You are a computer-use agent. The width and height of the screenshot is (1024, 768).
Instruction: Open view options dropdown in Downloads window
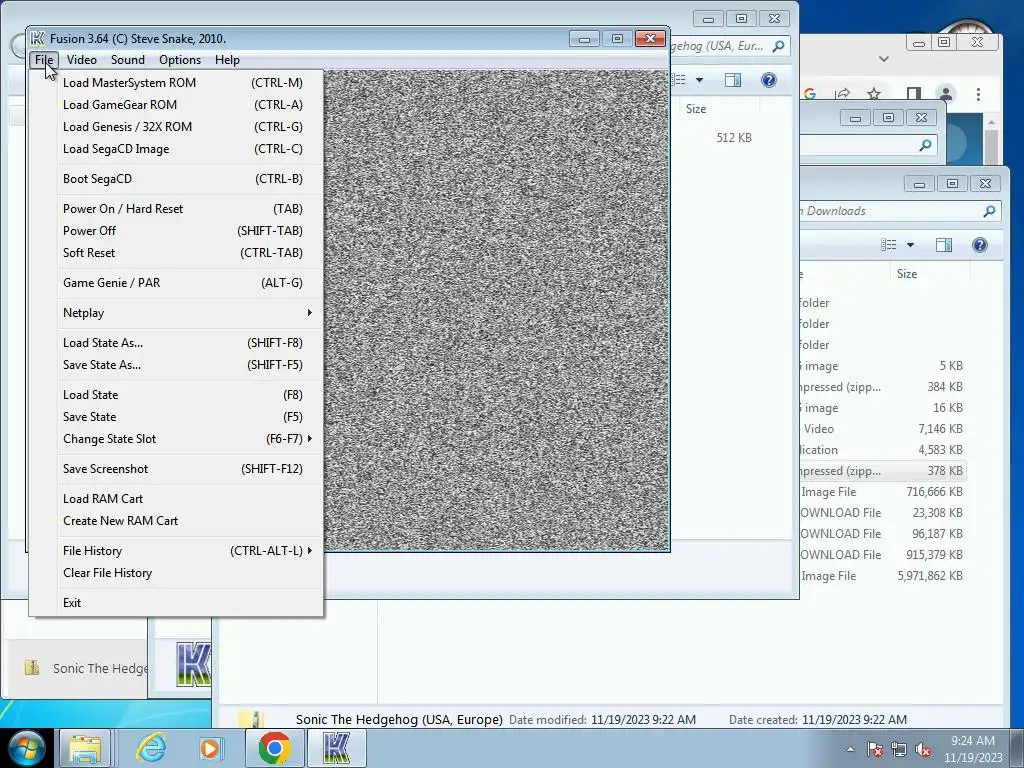pos(910,245)
